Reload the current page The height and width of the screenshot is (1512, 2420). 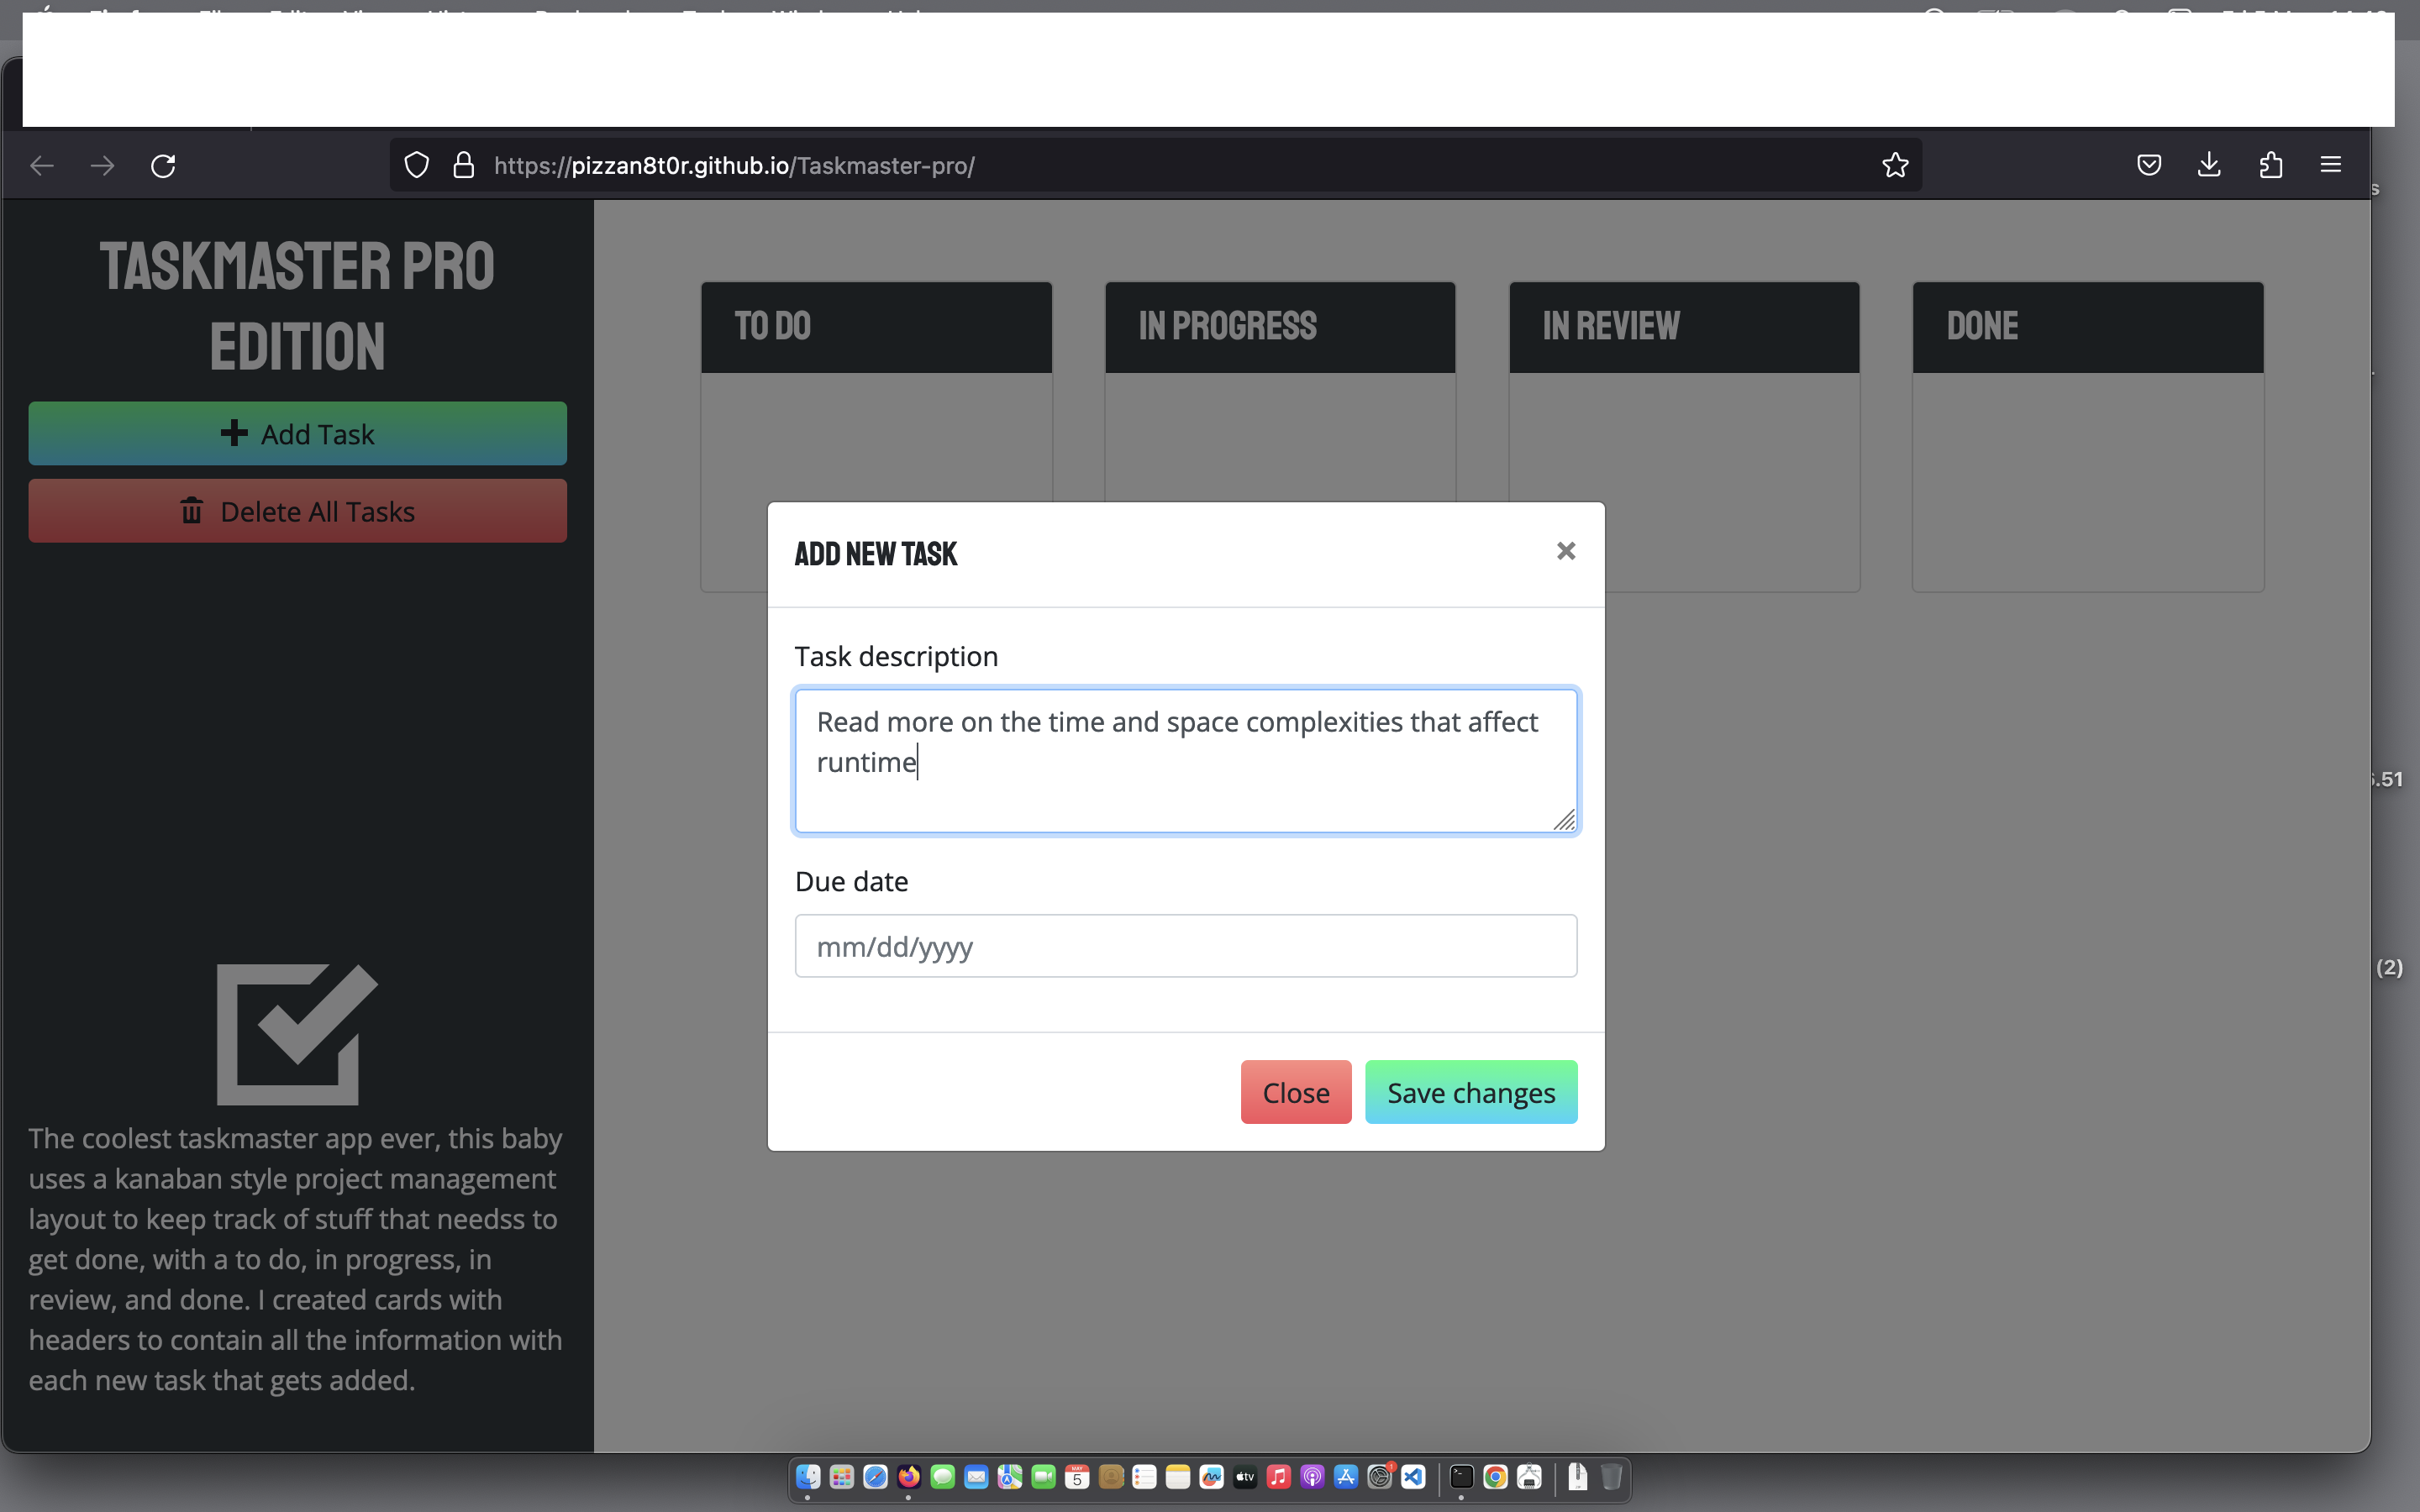[x=163, y=165]
